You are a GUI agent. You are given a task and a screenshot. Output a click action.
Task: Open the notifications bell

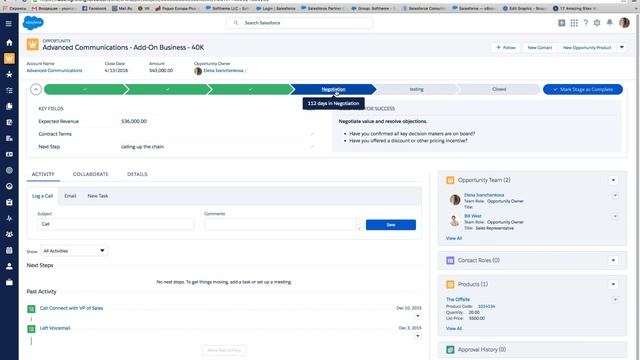(609, 22)
